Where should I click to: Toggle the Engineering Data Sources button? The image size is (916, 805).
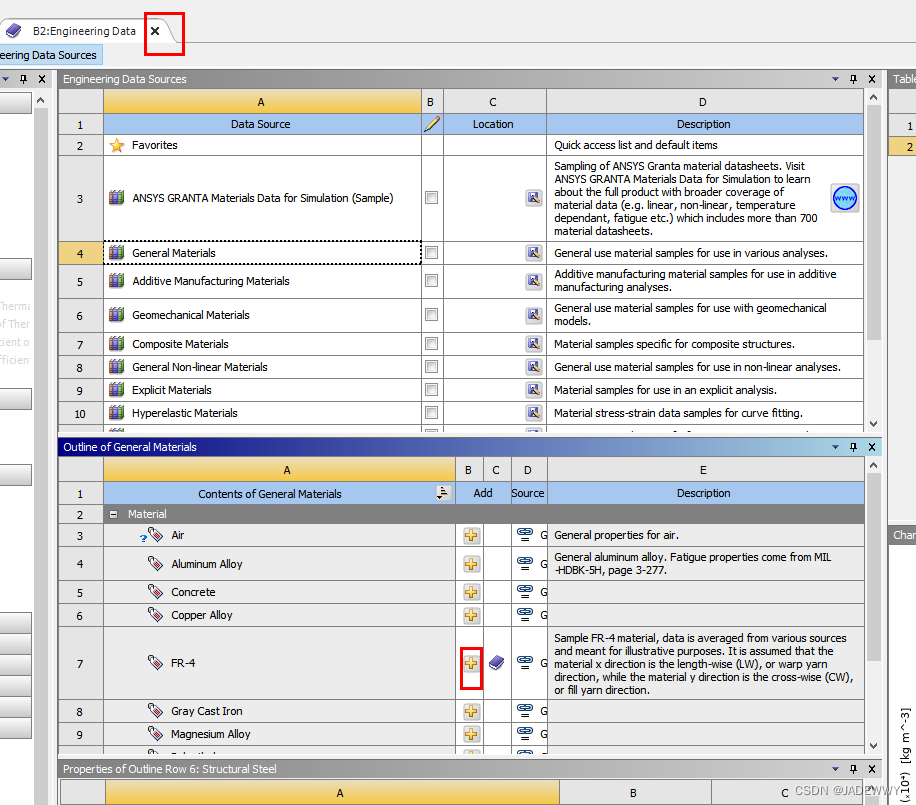[50, 55]
